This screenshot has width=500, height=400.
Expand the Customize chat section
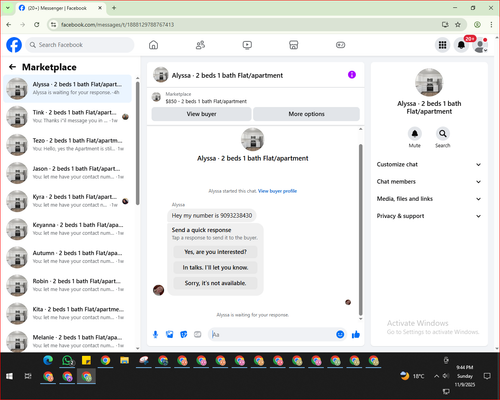[x=429, y=164]
